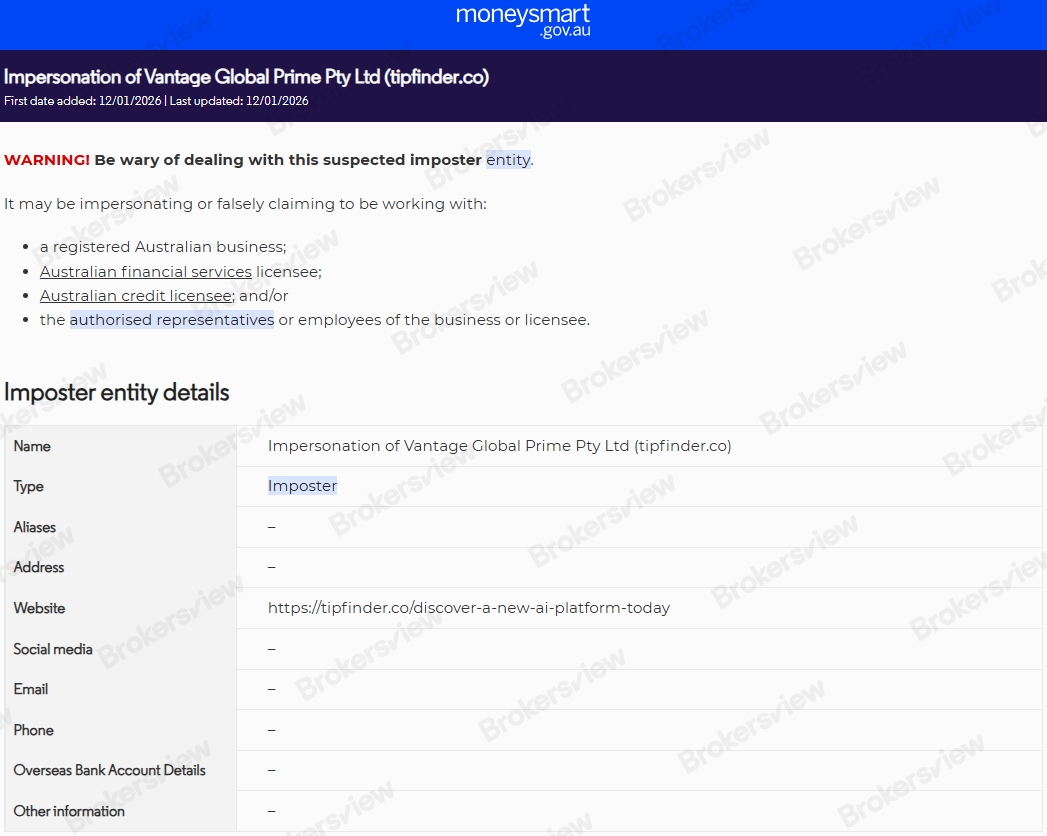Viewport: 1047px width, 836px height.
Task: Click the Social media row label
Action: [x=53, y=649]
